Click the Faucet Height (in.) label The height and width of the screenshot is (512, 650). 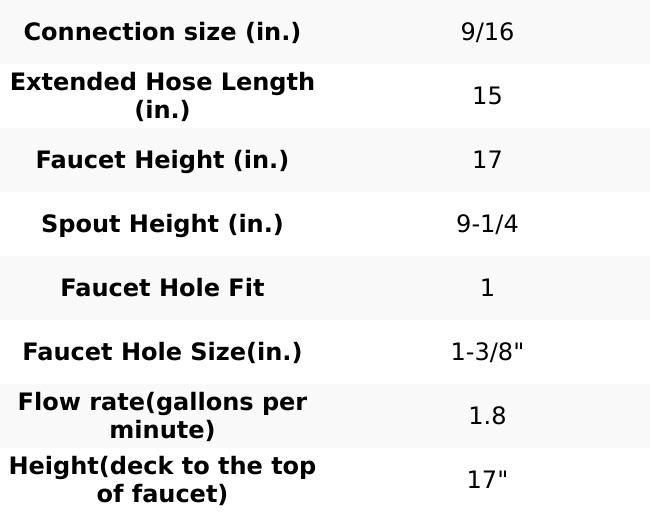(162, 160)
